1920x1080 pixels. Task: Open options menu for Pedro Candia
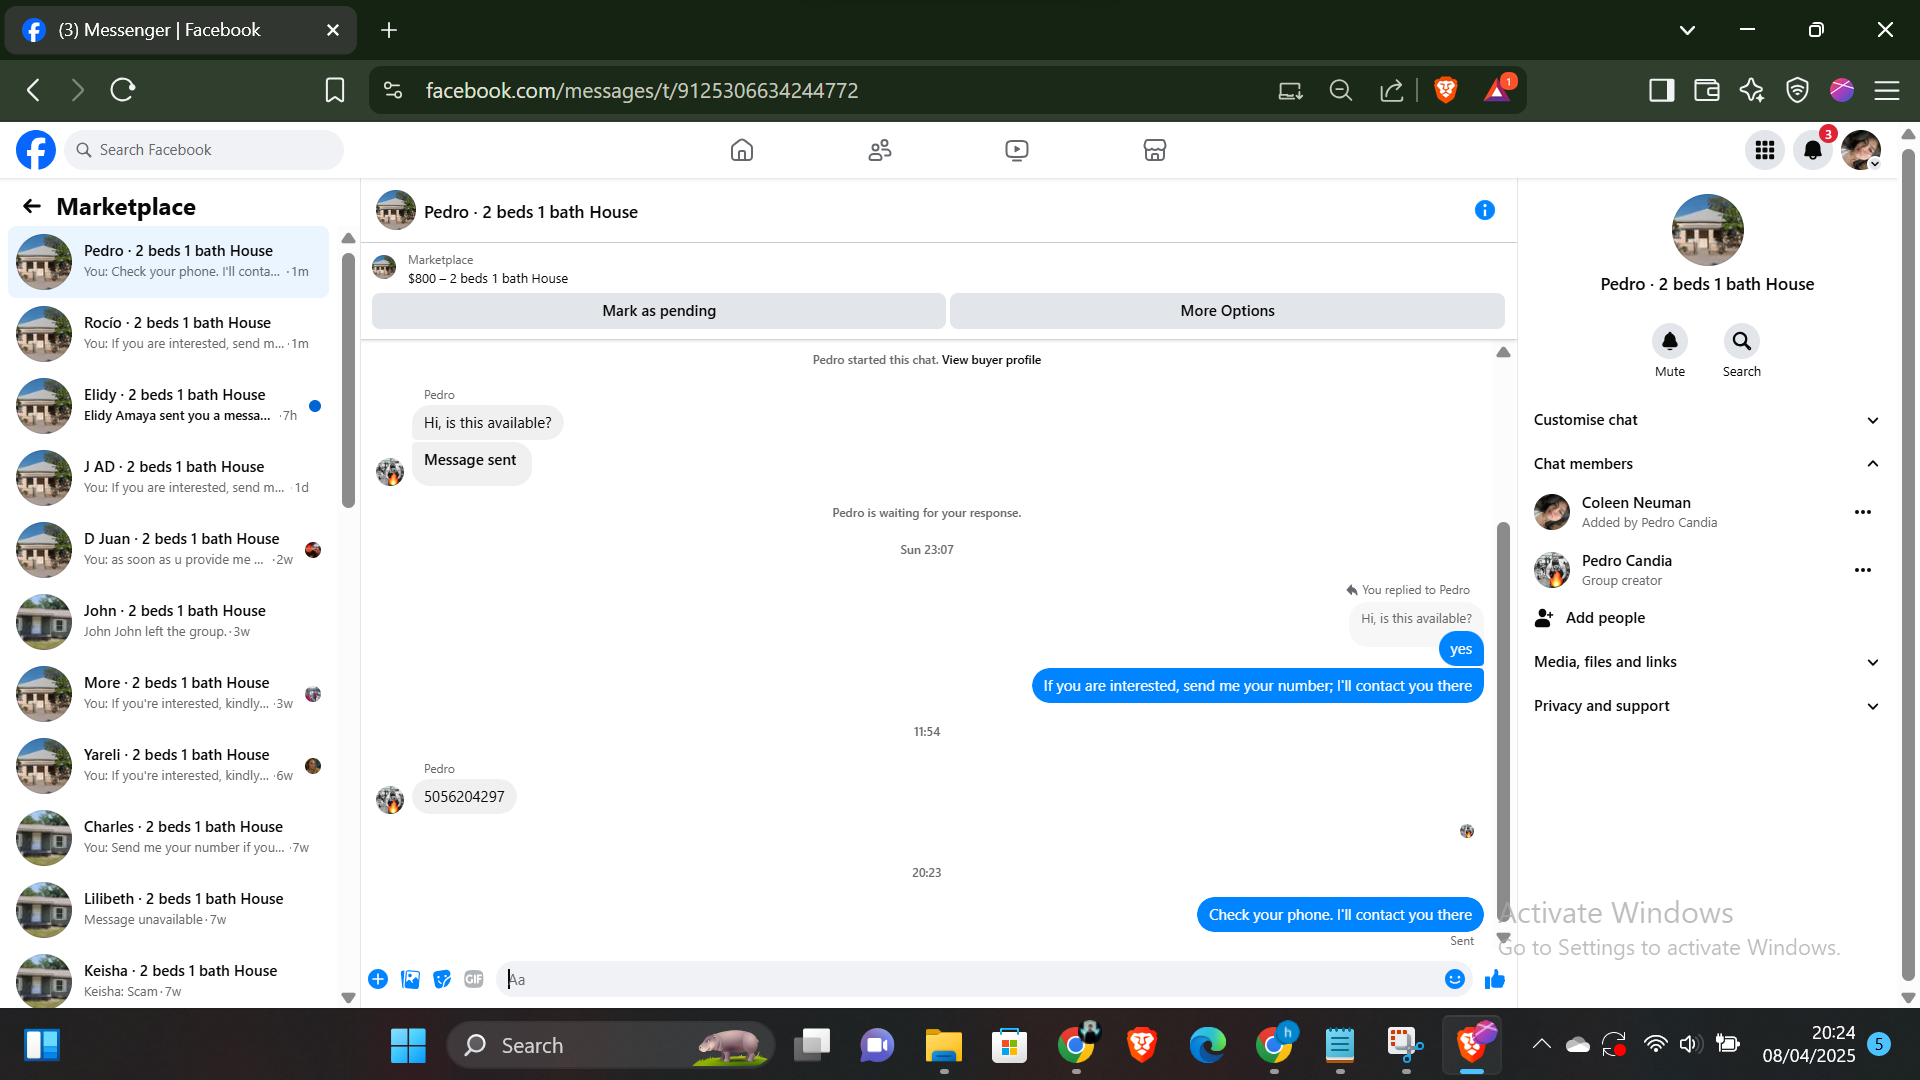coord(1862,570)
